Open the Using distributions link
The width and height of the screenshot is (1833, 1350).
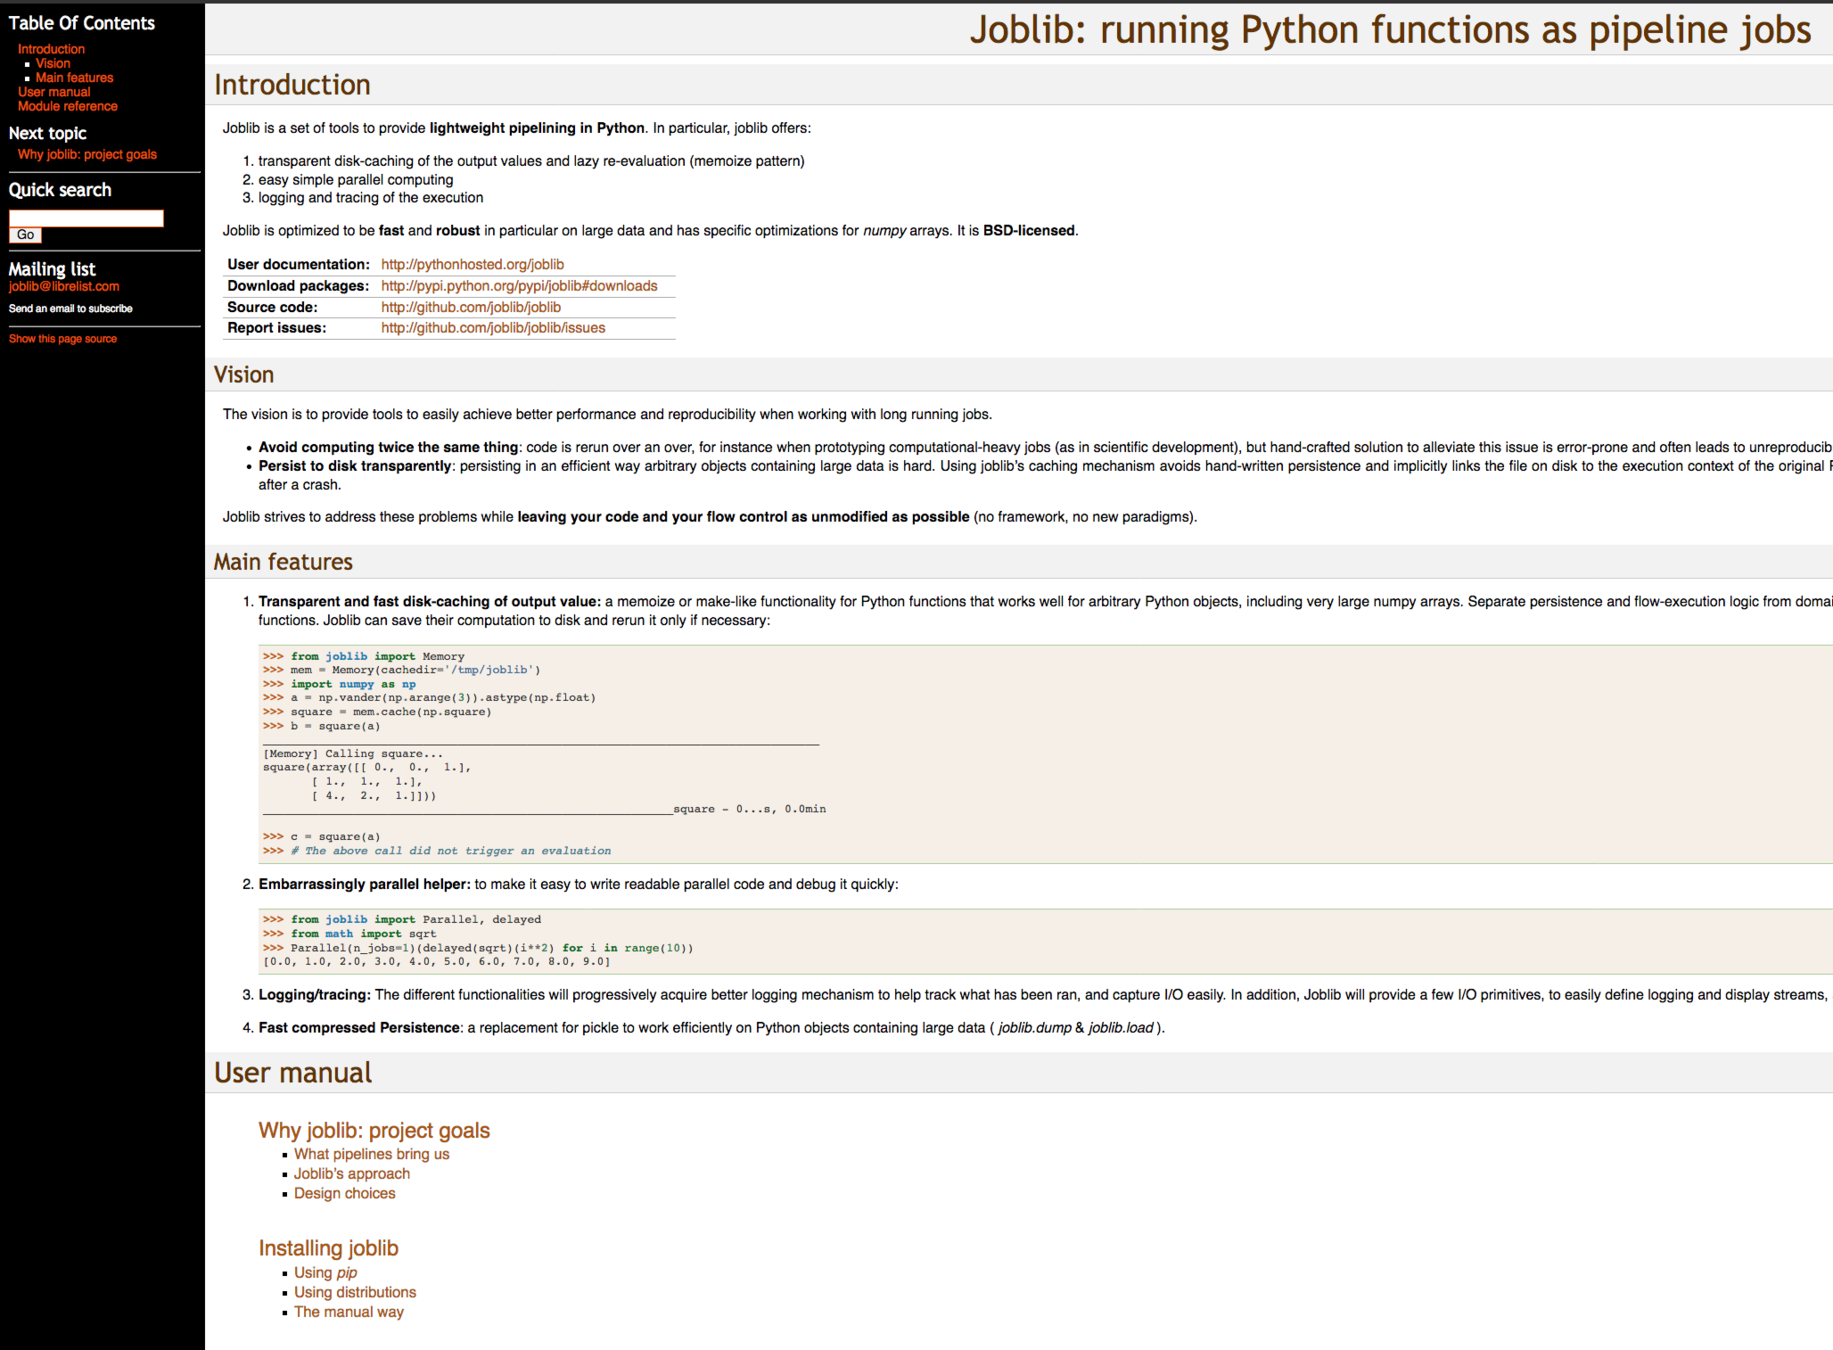355,1292
